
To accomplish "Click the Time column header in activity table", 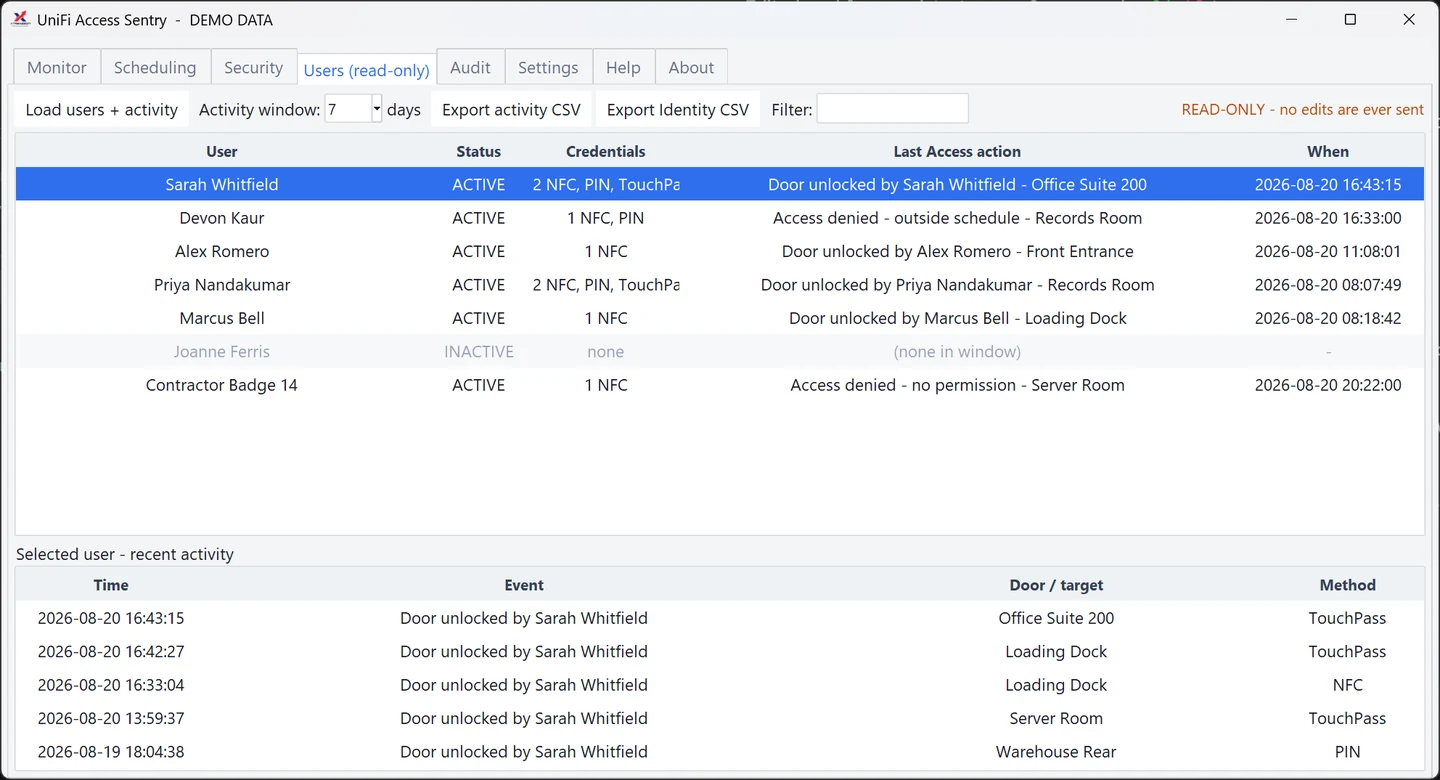I will click(x=111, y=585).
